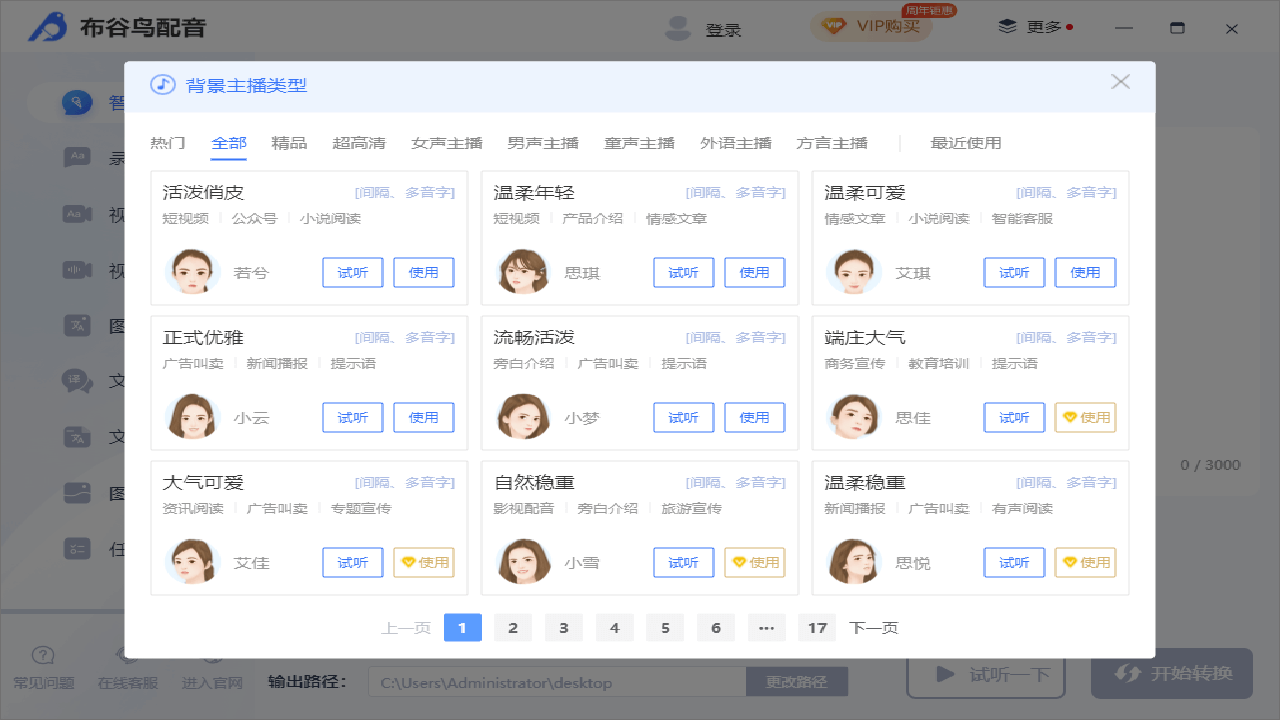This screenshot has width=1280, height=720.
Task: Jump to page 17 in pagination
Action: point(816,627)
